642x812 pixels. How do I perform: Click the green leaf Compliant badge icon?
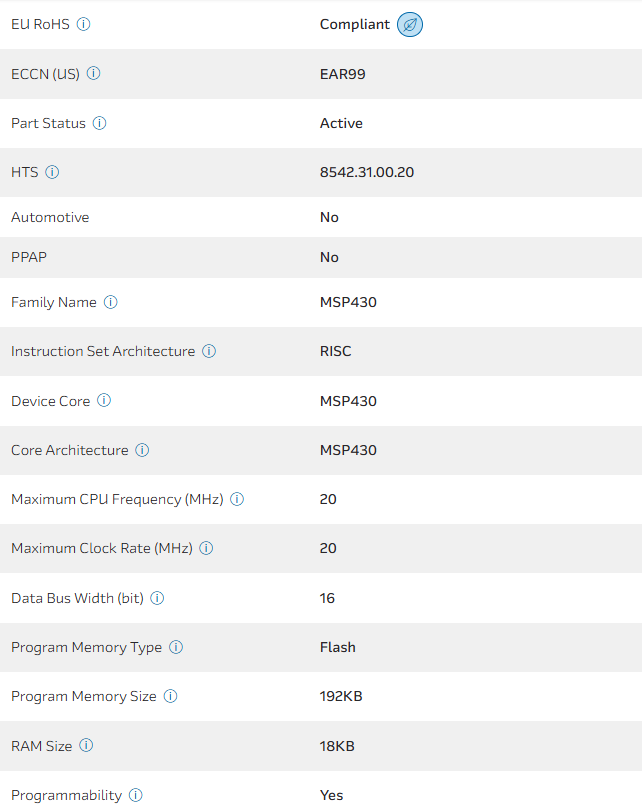[410, 25]
